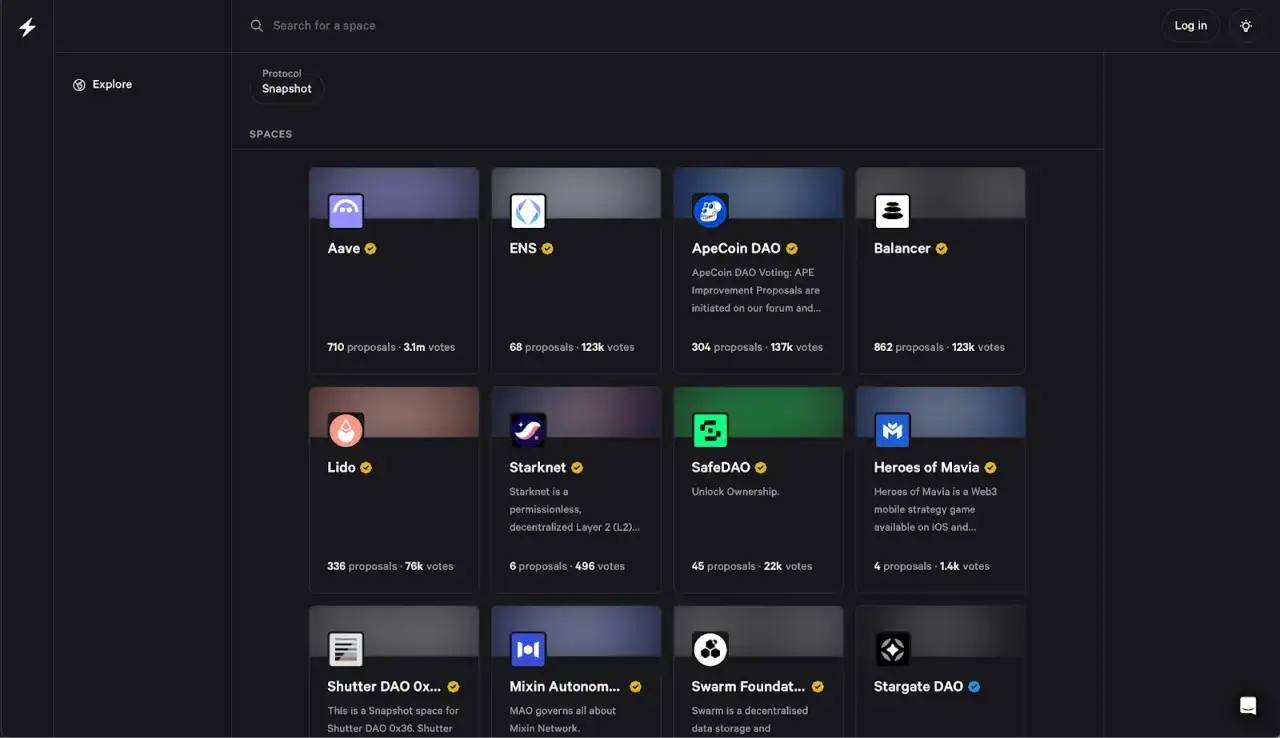Click ENS's verified badge

point(547,249)
